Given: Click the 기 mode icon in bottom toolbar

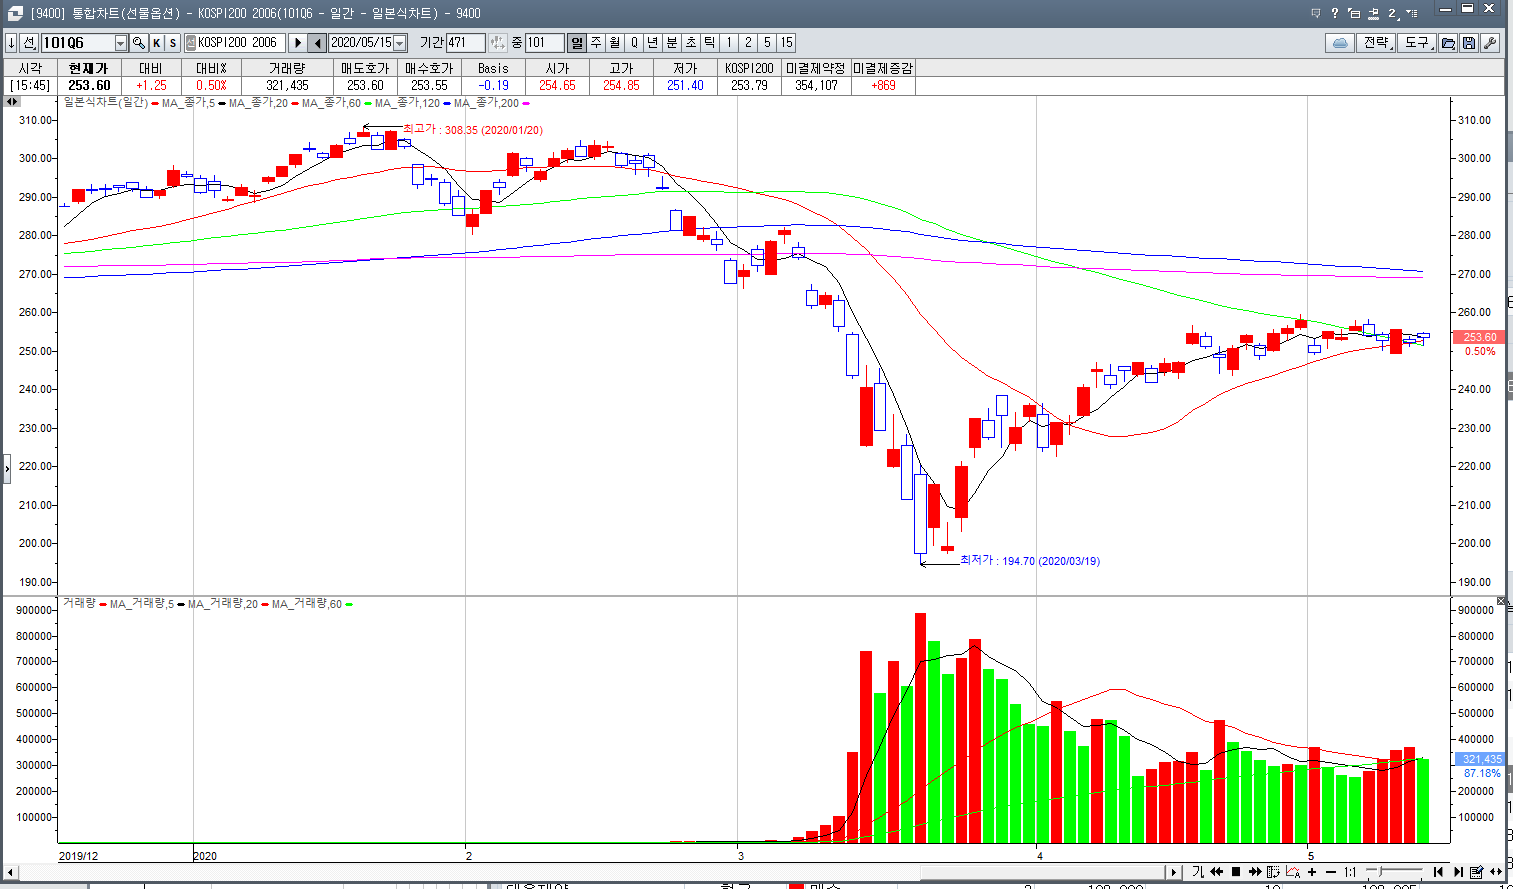Looking at the screenshot, I should point(1198,872).
